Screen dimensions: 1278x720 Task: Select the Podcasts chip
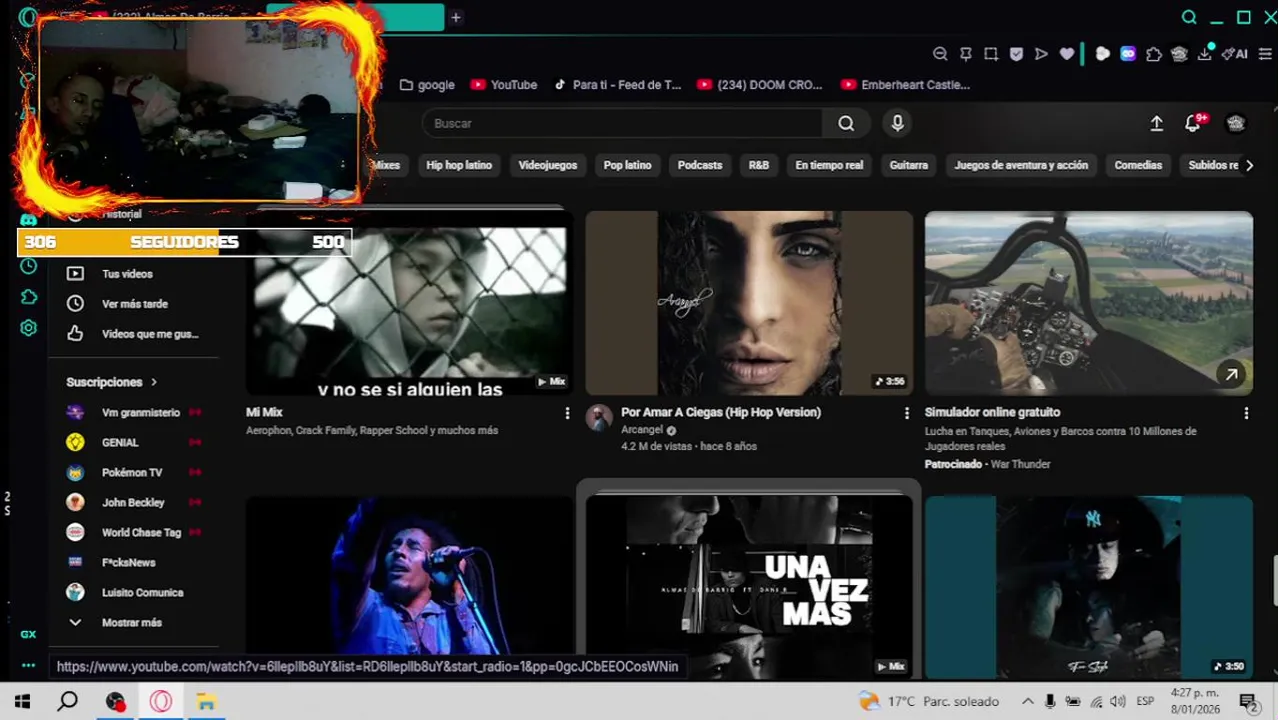[x=700, y=165]
